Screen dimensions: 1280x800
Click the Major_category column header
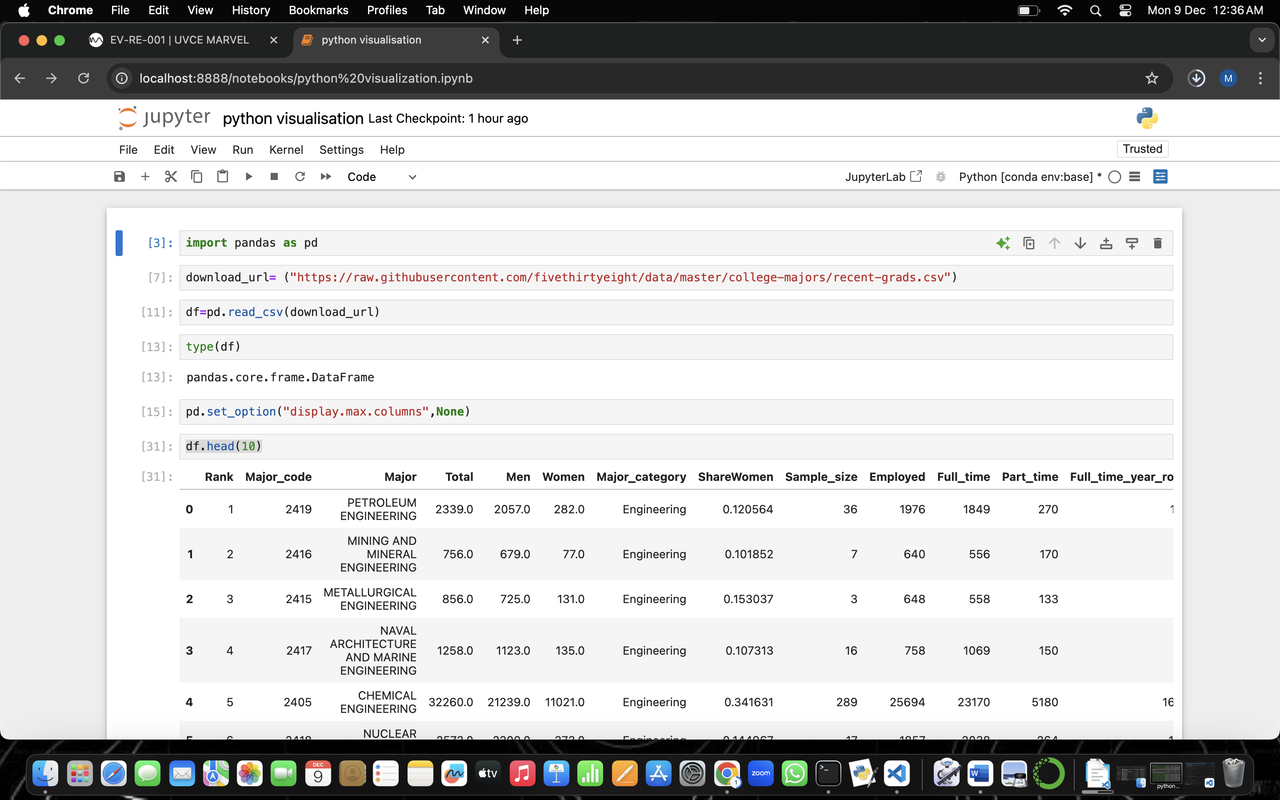click(641, 477)
